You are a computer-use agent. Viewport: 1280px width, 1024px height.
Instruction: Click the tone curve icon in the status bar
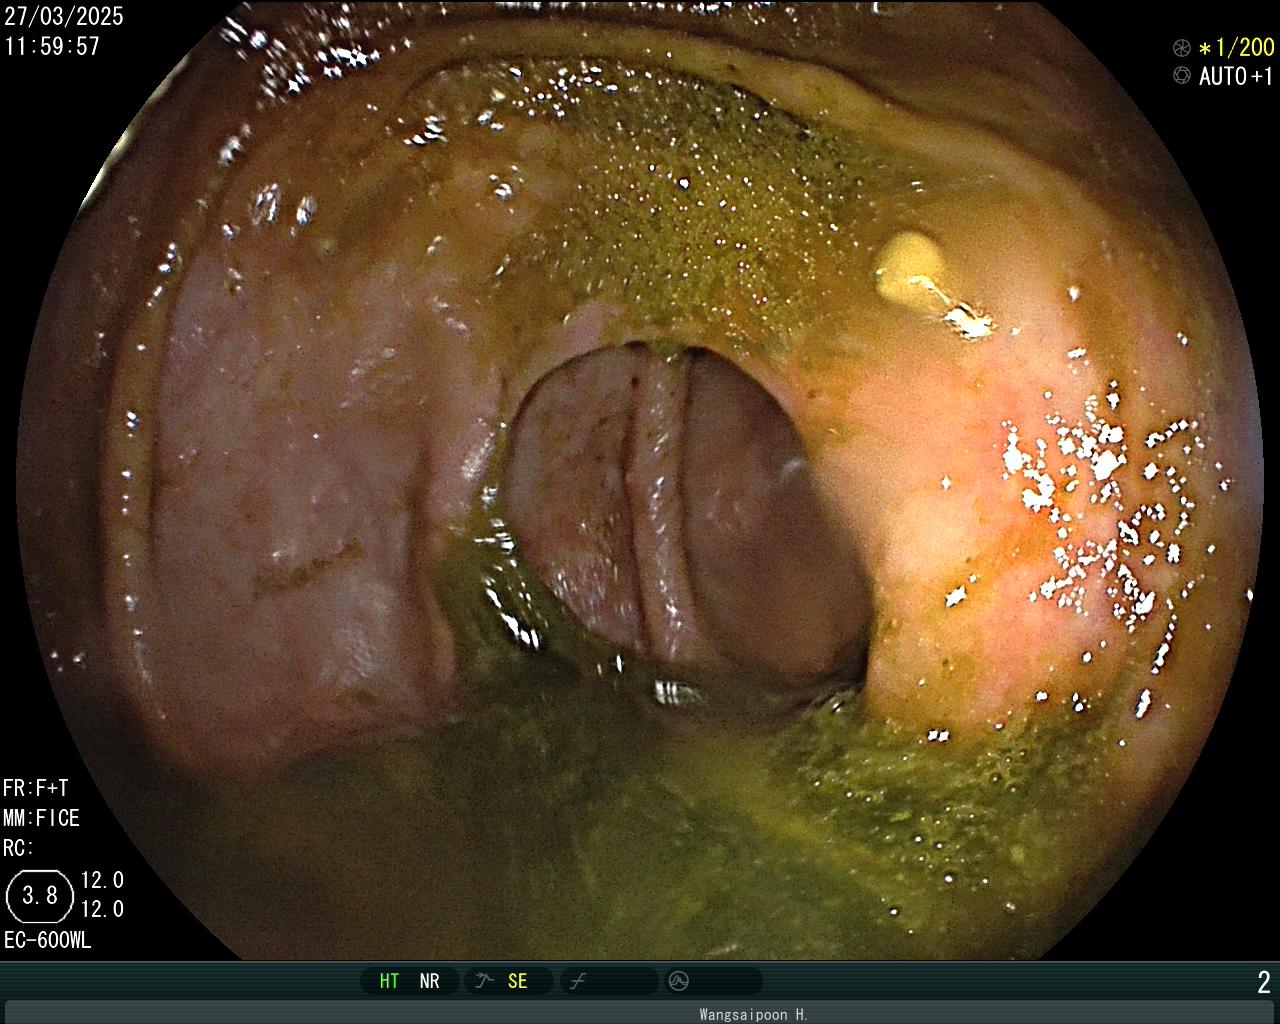pyautogui.click(x=577, y=981)
